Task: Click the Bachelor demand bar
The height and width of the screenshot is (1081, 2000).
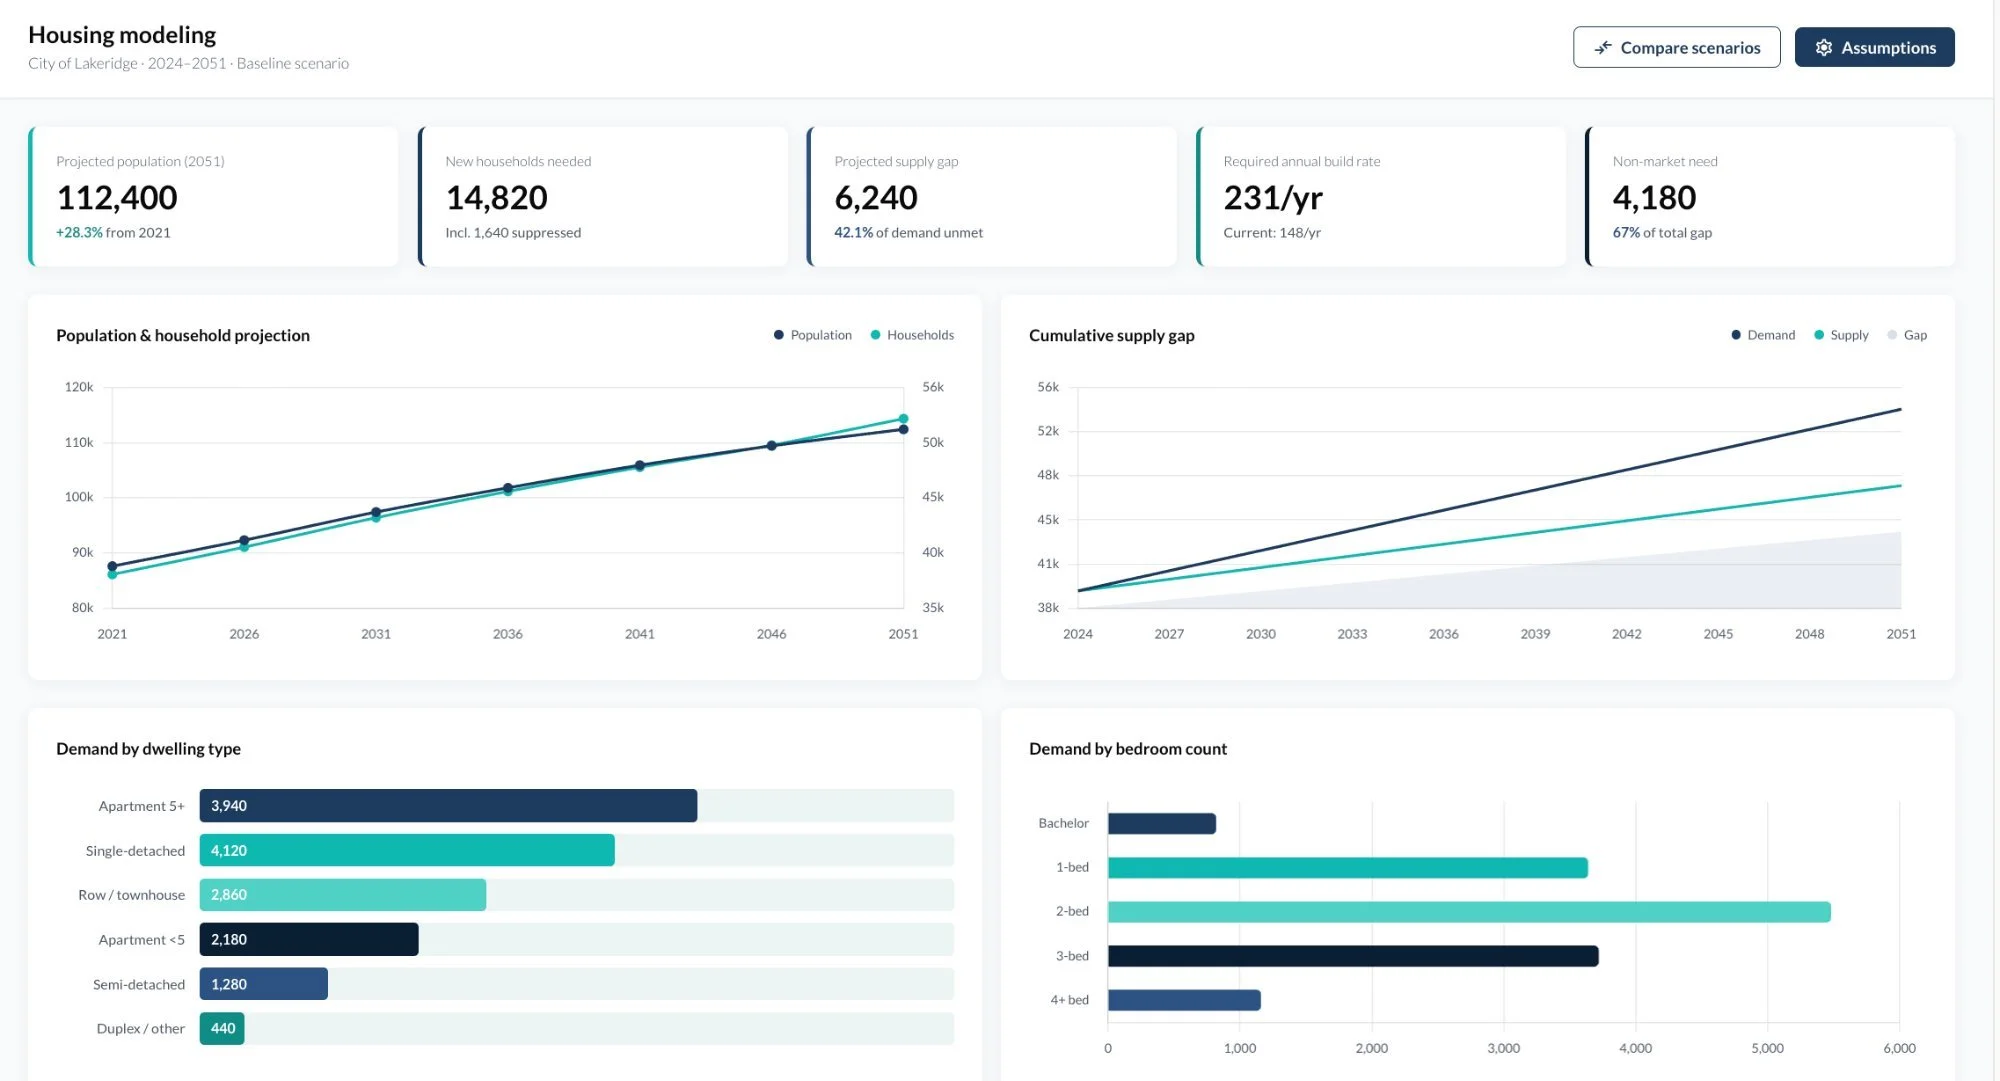Action: tap(1161, 824)
